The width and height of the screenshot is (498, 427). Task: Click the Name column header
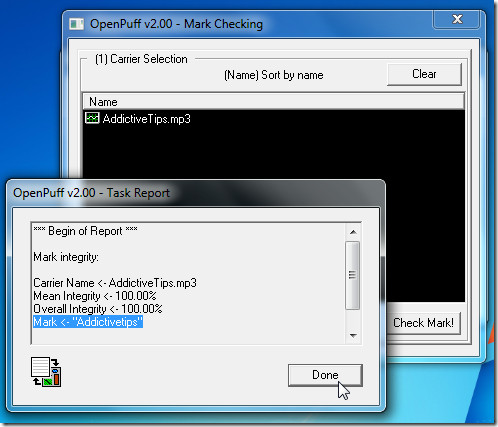(x=273, y=102)
